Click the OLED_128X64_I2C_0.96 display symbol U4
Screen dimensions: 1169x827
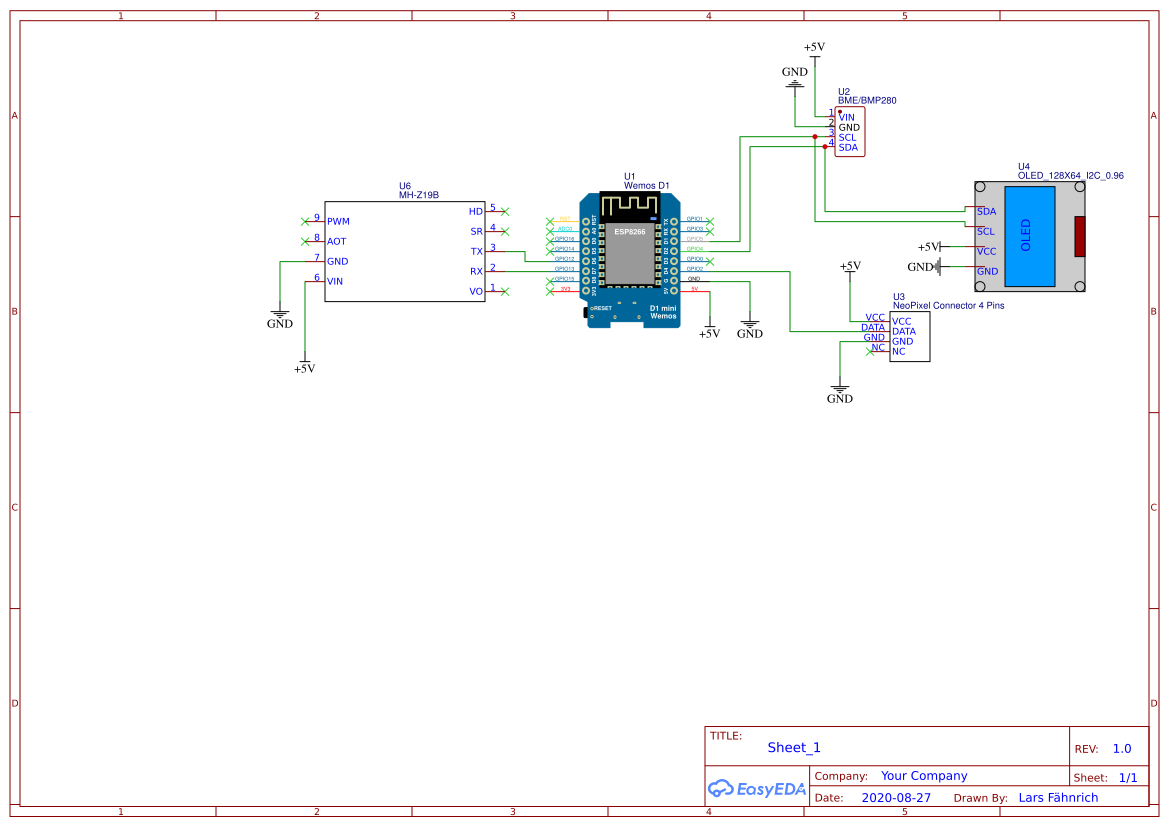click(x=1030, y=235)
